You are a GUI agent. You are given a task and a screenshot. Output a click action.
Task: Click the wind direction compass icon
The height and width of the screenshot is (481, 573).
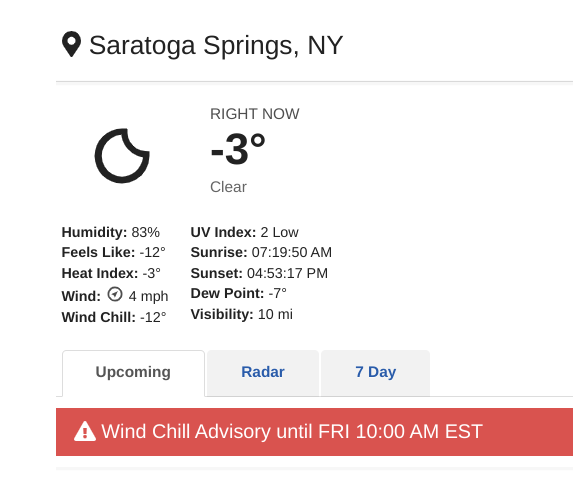tap(115, 294)
